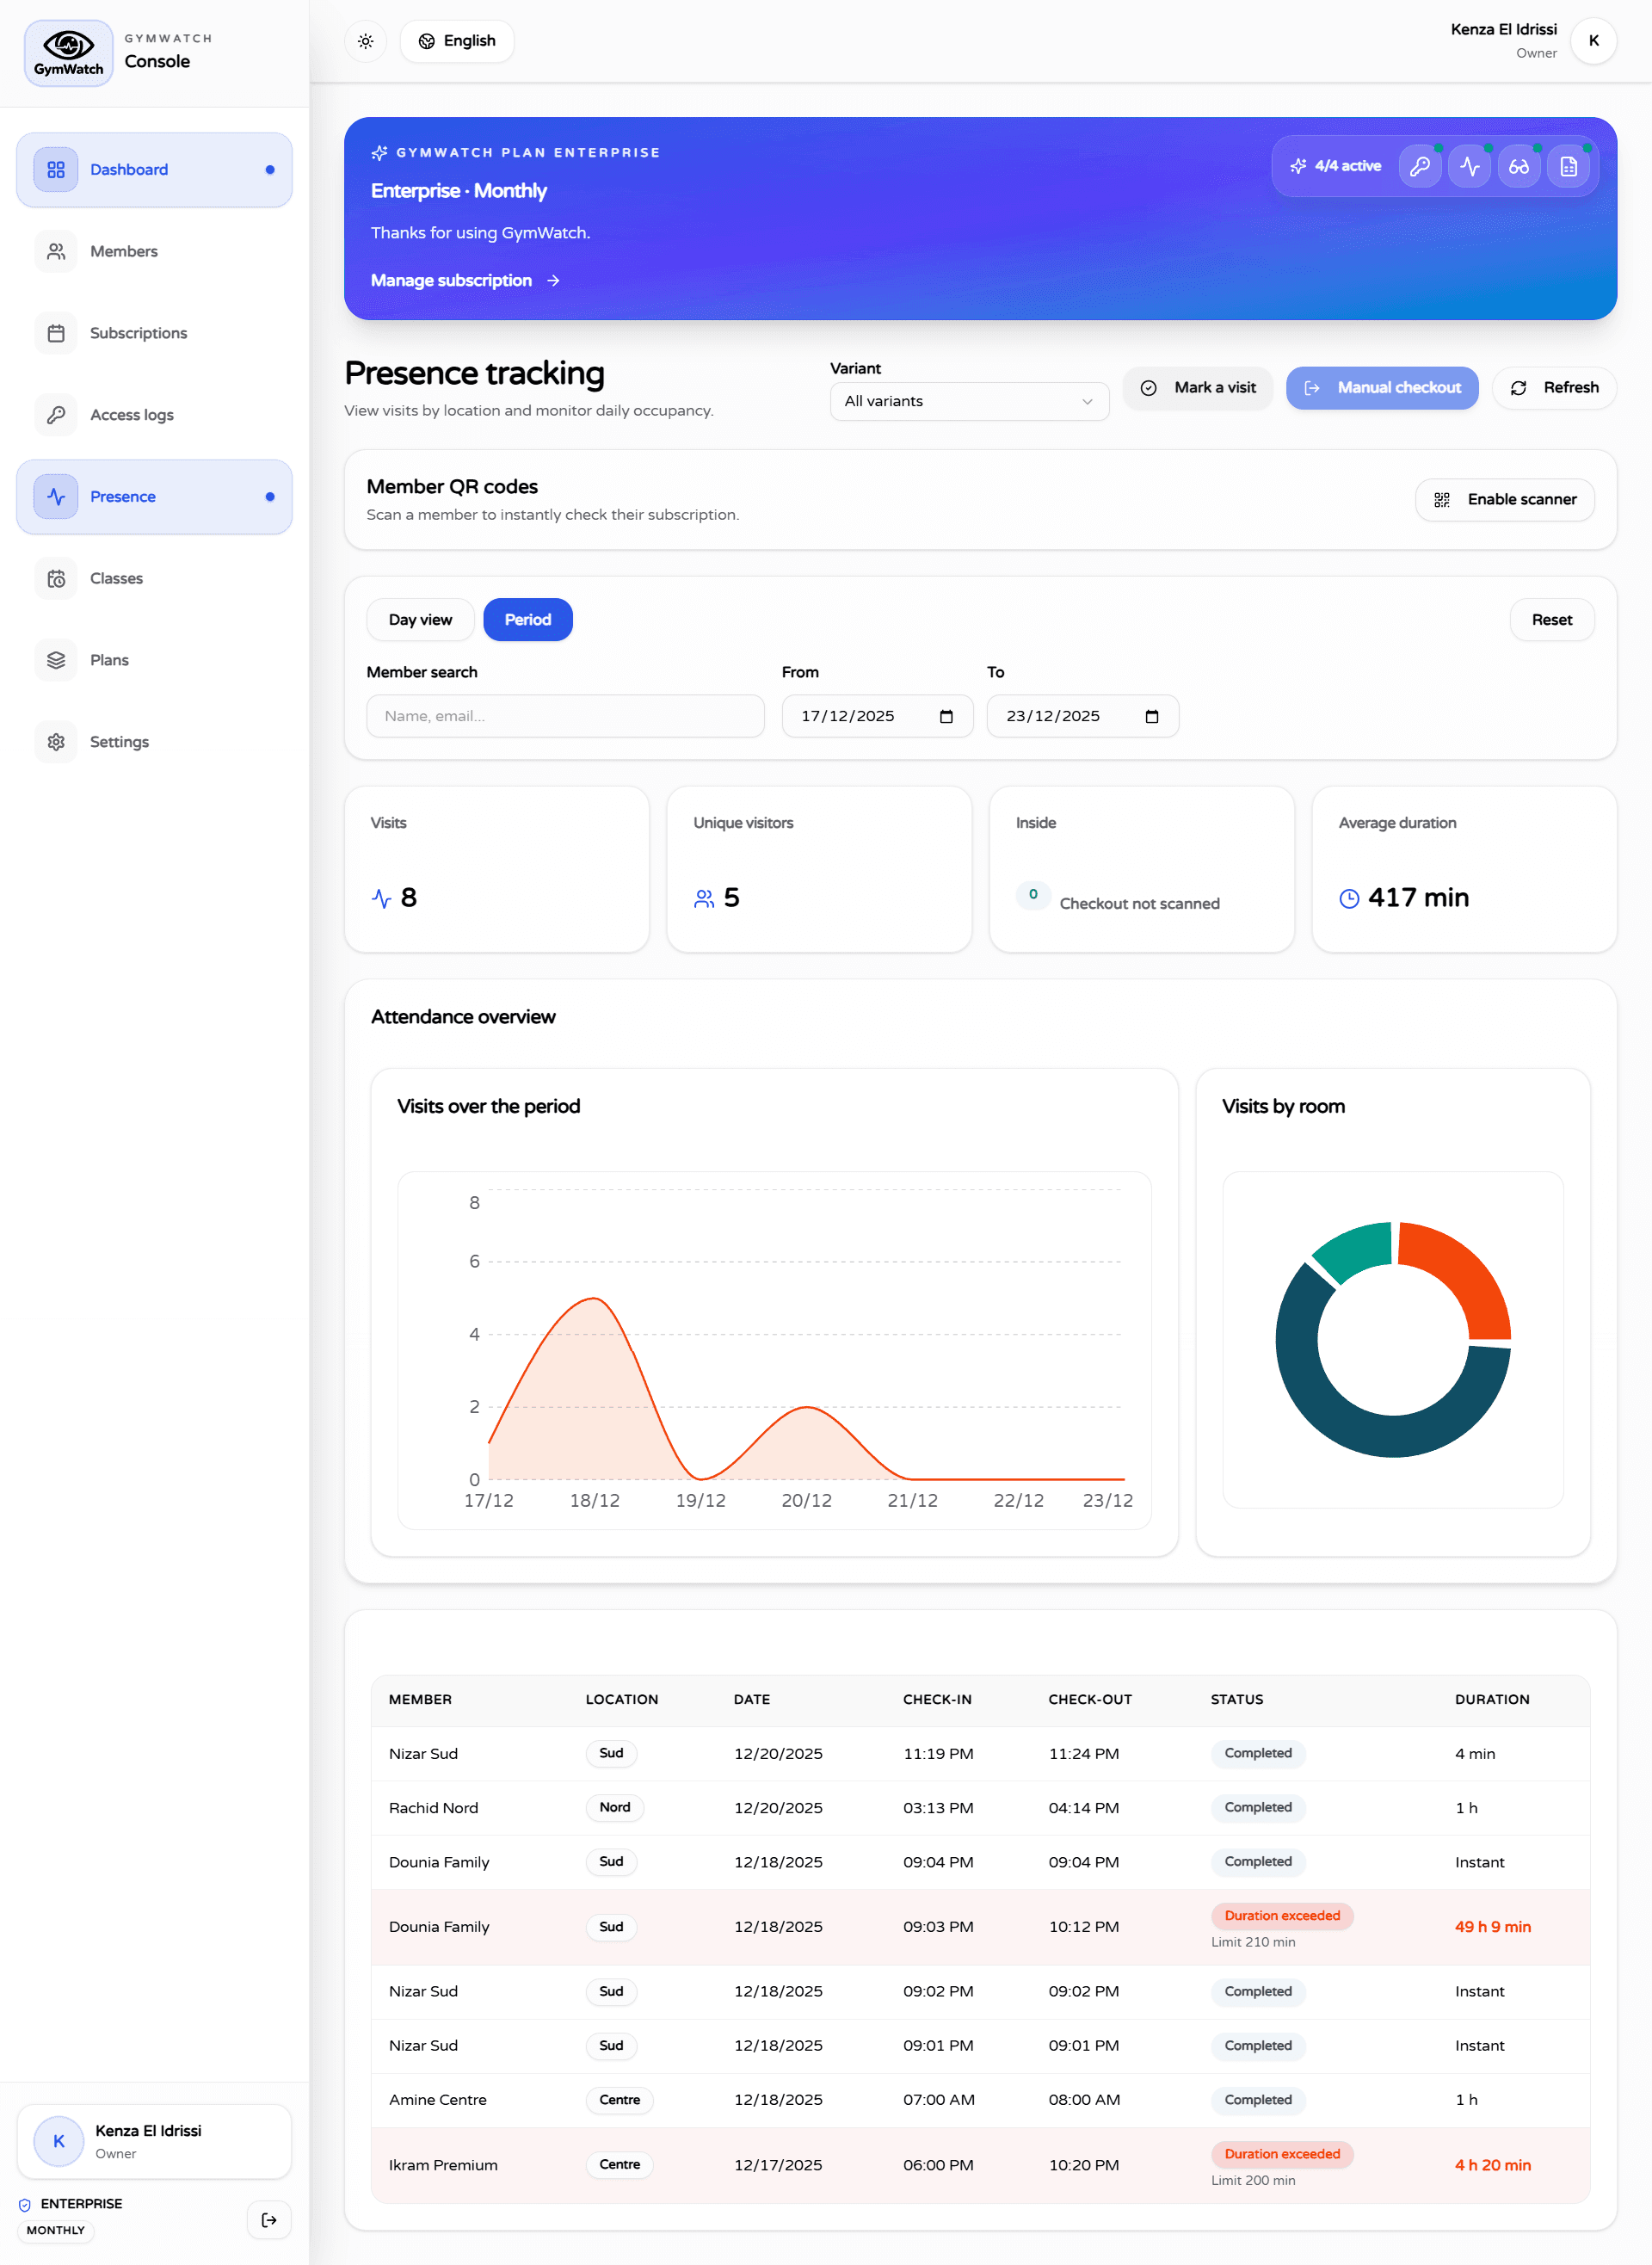1652x2265 pixels.
Task: Switch to the Period view tab
Action: tap(527, 619)
